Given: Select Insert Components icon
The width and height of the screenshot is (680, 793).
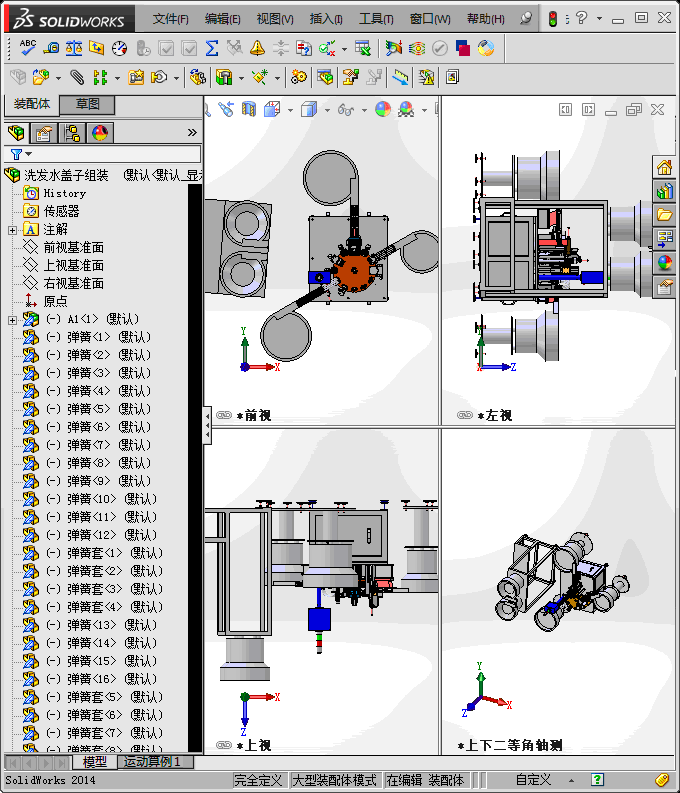Looking at the screenshot, I should pyautogui.click(x=41, y=77).
